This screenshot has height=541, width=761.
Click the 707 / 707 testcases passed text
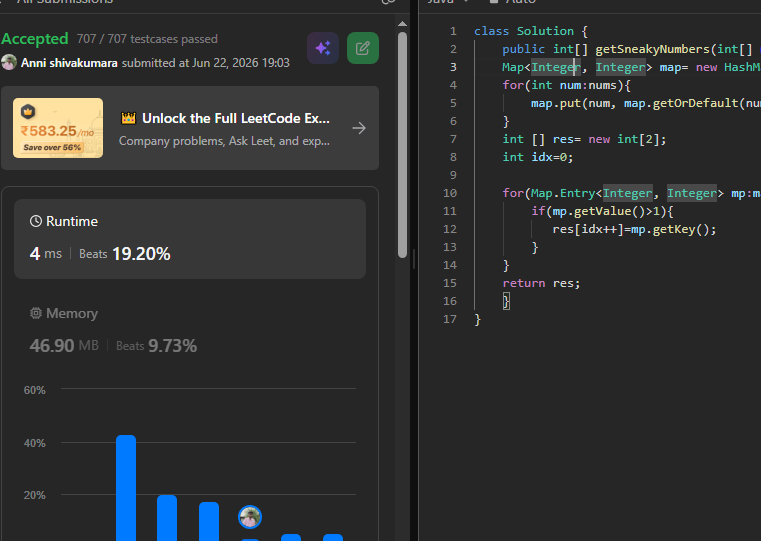click(x=147, y=39)
